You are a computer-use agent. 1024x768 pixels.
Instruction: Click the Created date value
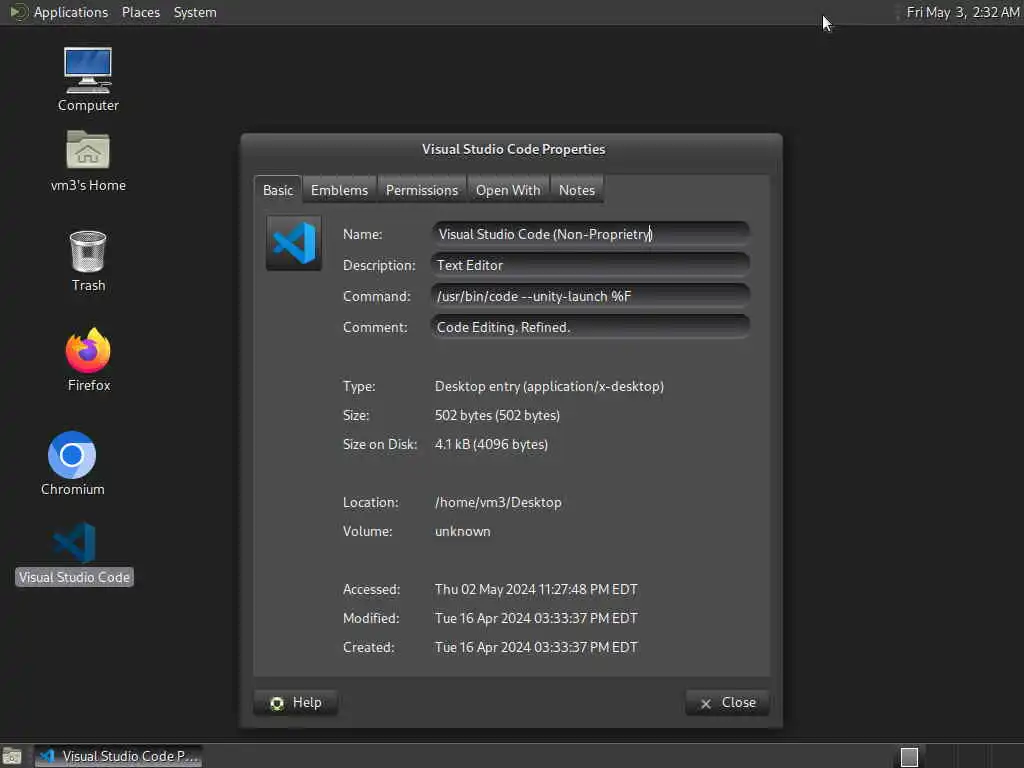coord(536,647)
